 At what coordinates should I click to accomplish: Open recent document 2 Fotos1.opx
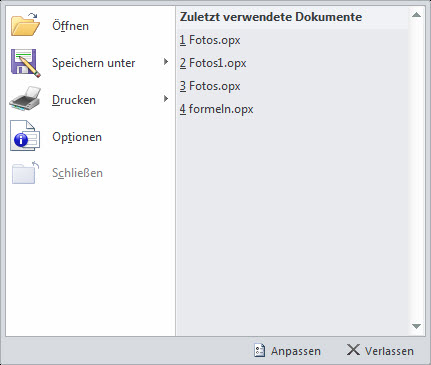(x=213, y=63)
